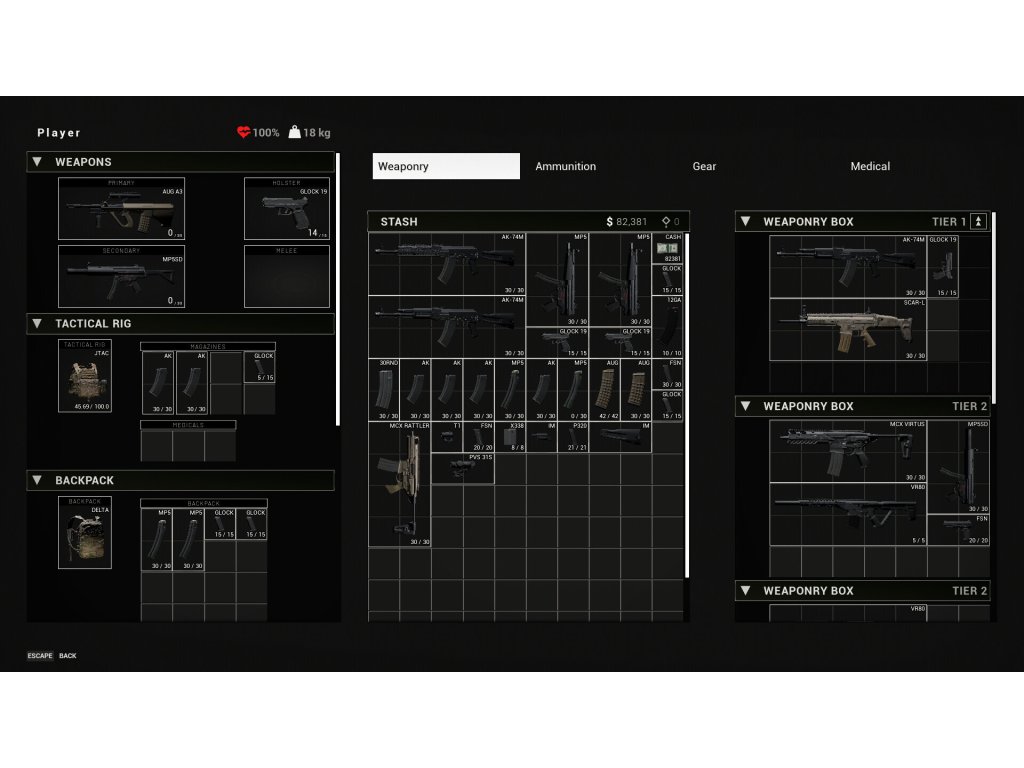Image resolution: width=1024 pixels, height=768 pixels.
Task: Select the Delta backpack item
Action: point(85,532)
